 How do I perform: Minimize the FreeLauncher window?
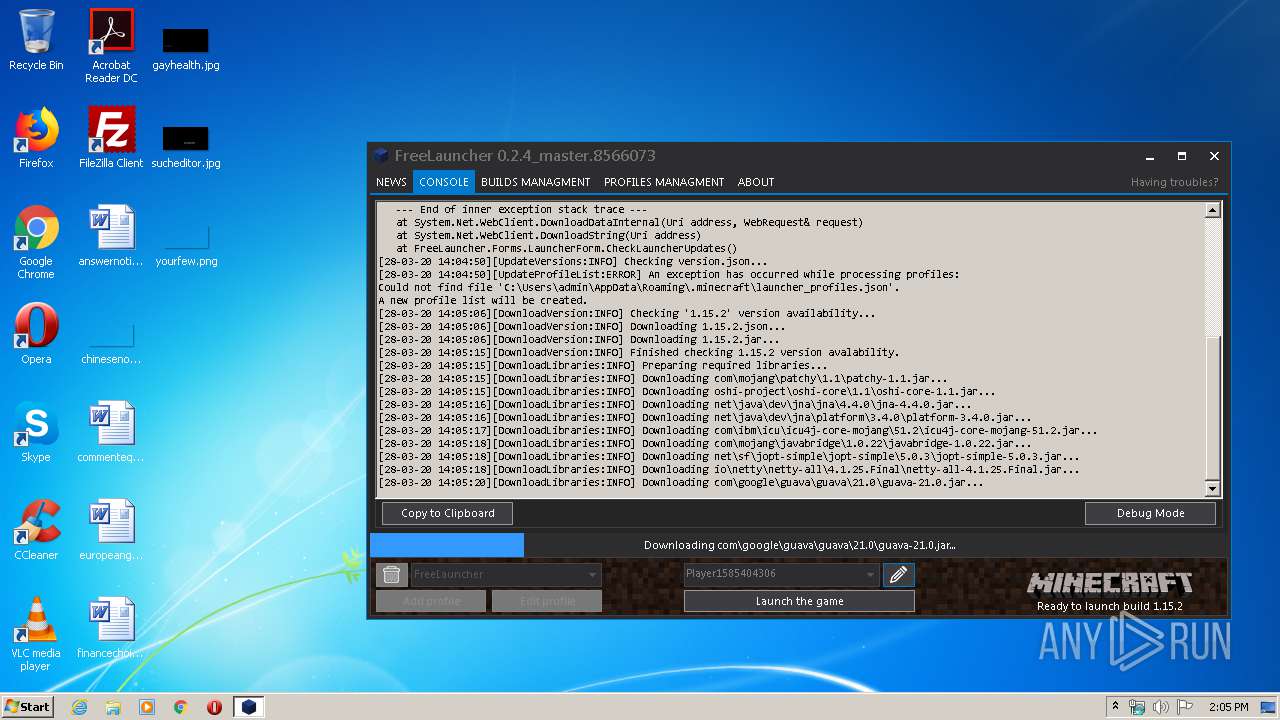(x=1150, y=157)
